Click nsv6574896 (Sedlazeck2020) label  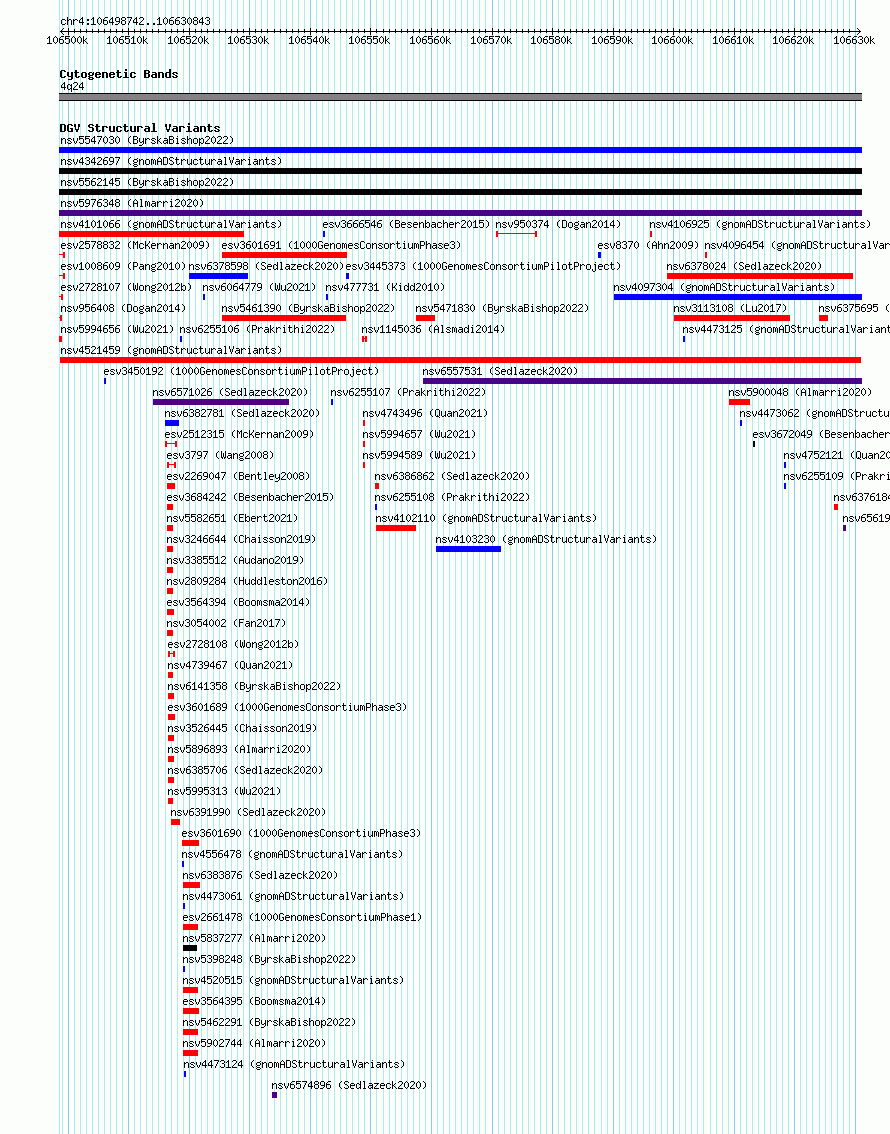(x=349, y=1085)
